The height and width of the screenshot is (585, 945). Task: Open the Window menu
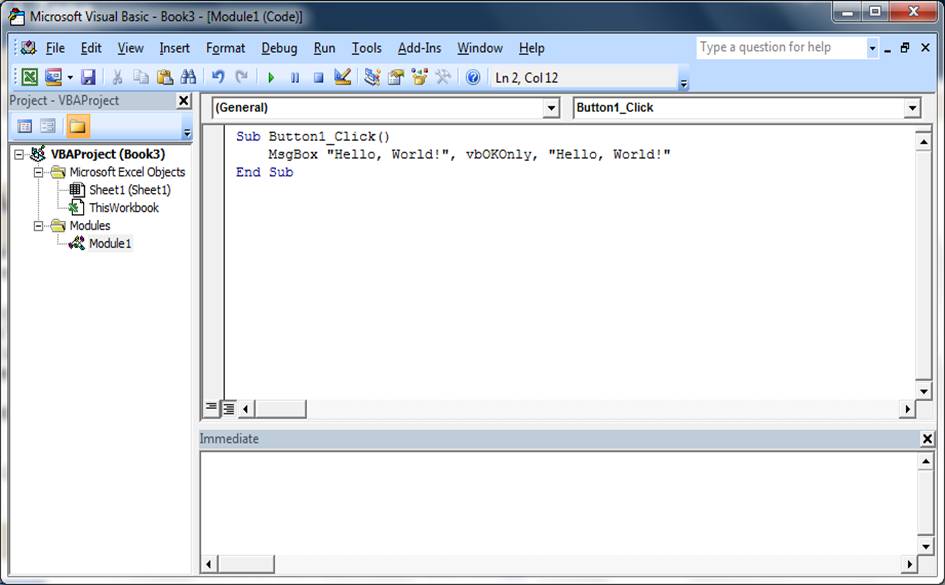click(x=480, y=48)
